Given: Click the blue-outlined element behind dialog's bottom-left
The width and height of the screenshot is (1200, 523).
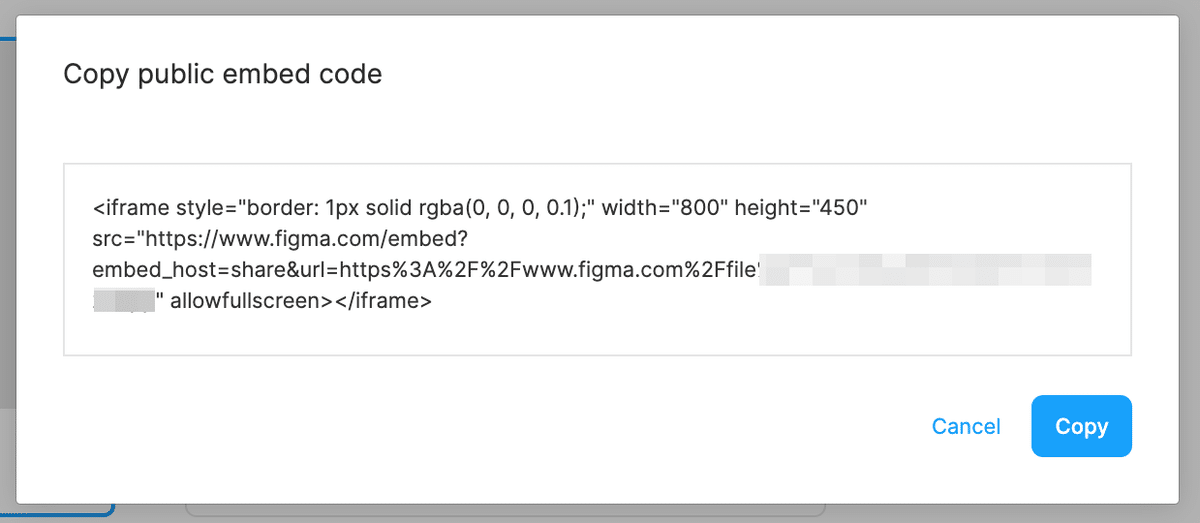Looking at the screenshot, I should click(x=60, y=512).
